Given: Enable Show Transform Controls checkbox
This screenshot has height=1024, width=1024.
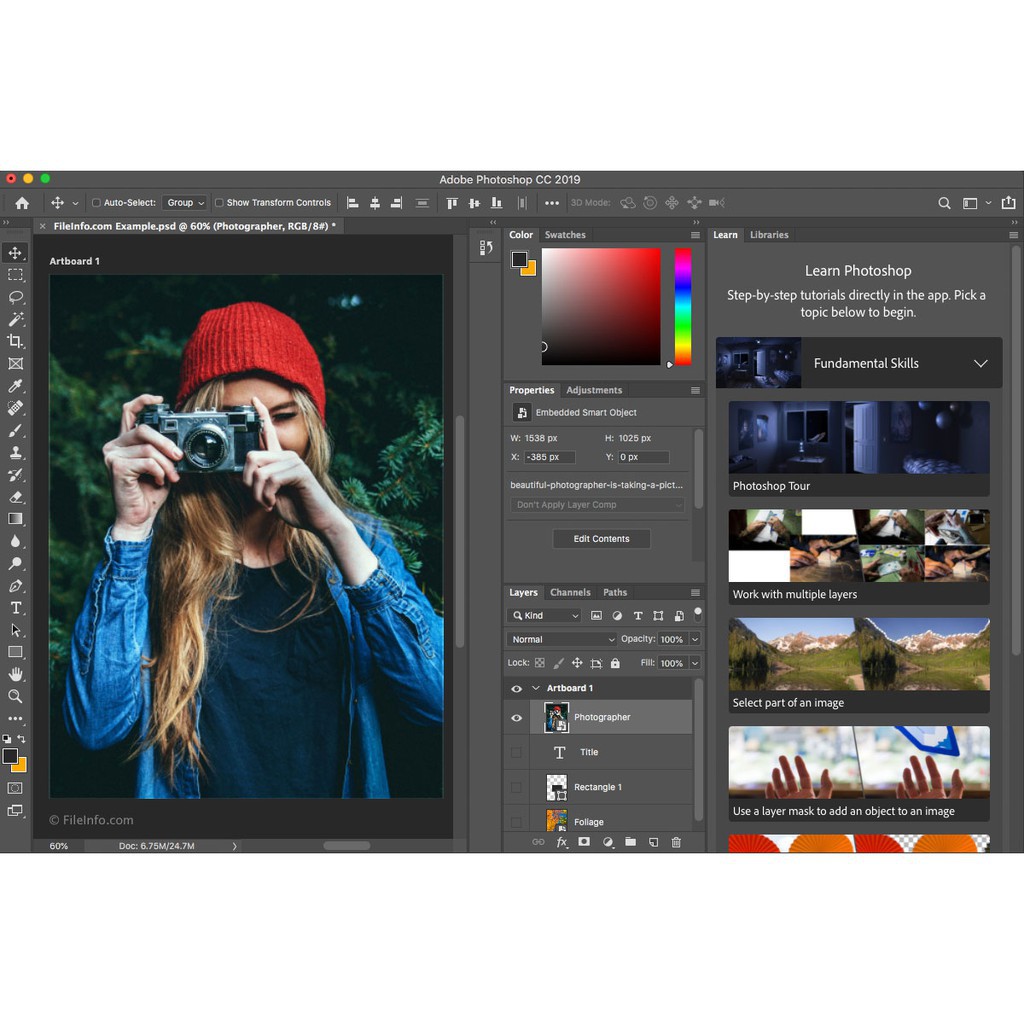Looking at the screenshot, I should tap(219, 203).
